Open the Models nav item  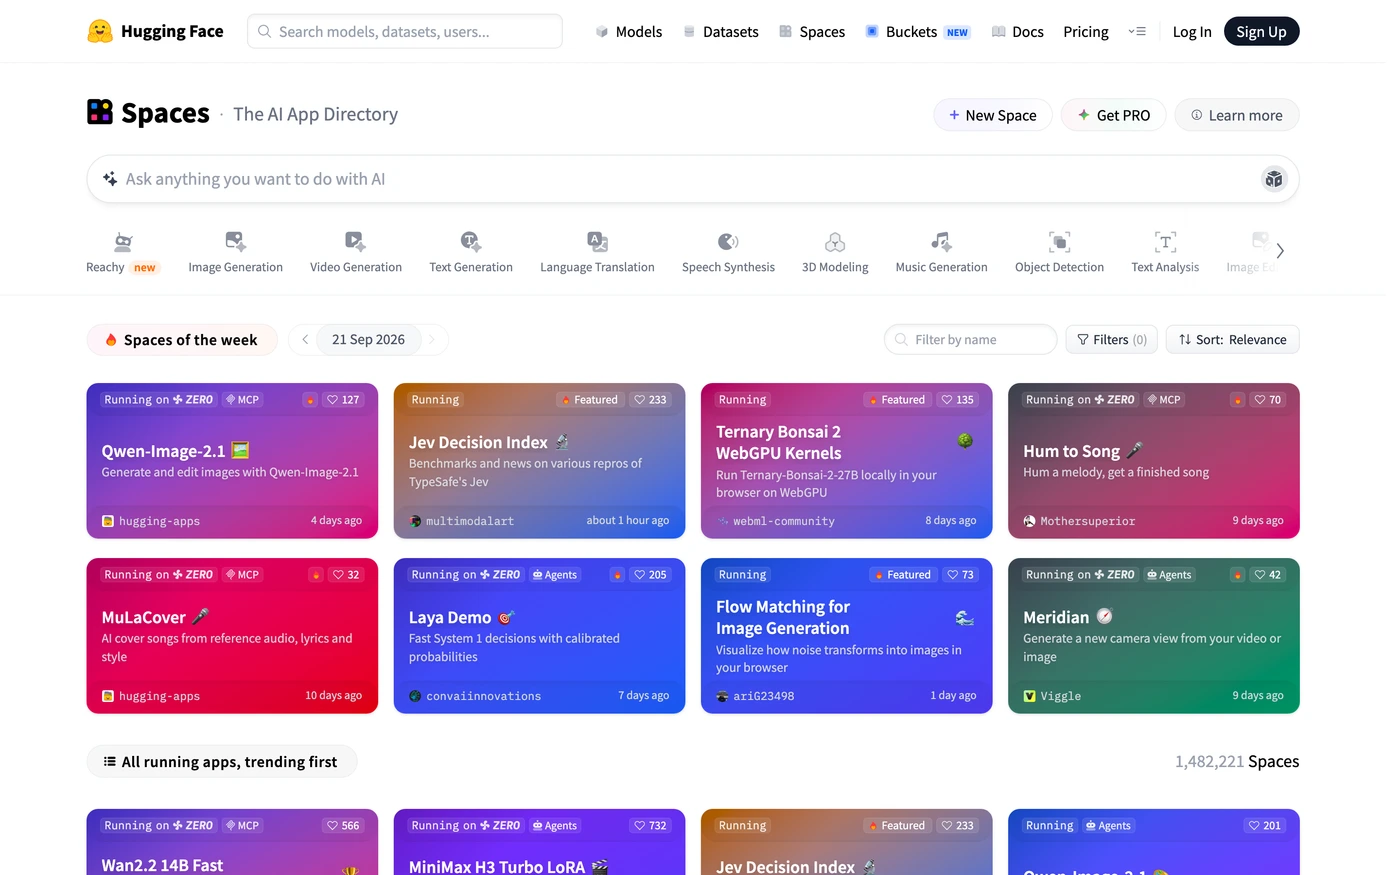pos(629,32)
